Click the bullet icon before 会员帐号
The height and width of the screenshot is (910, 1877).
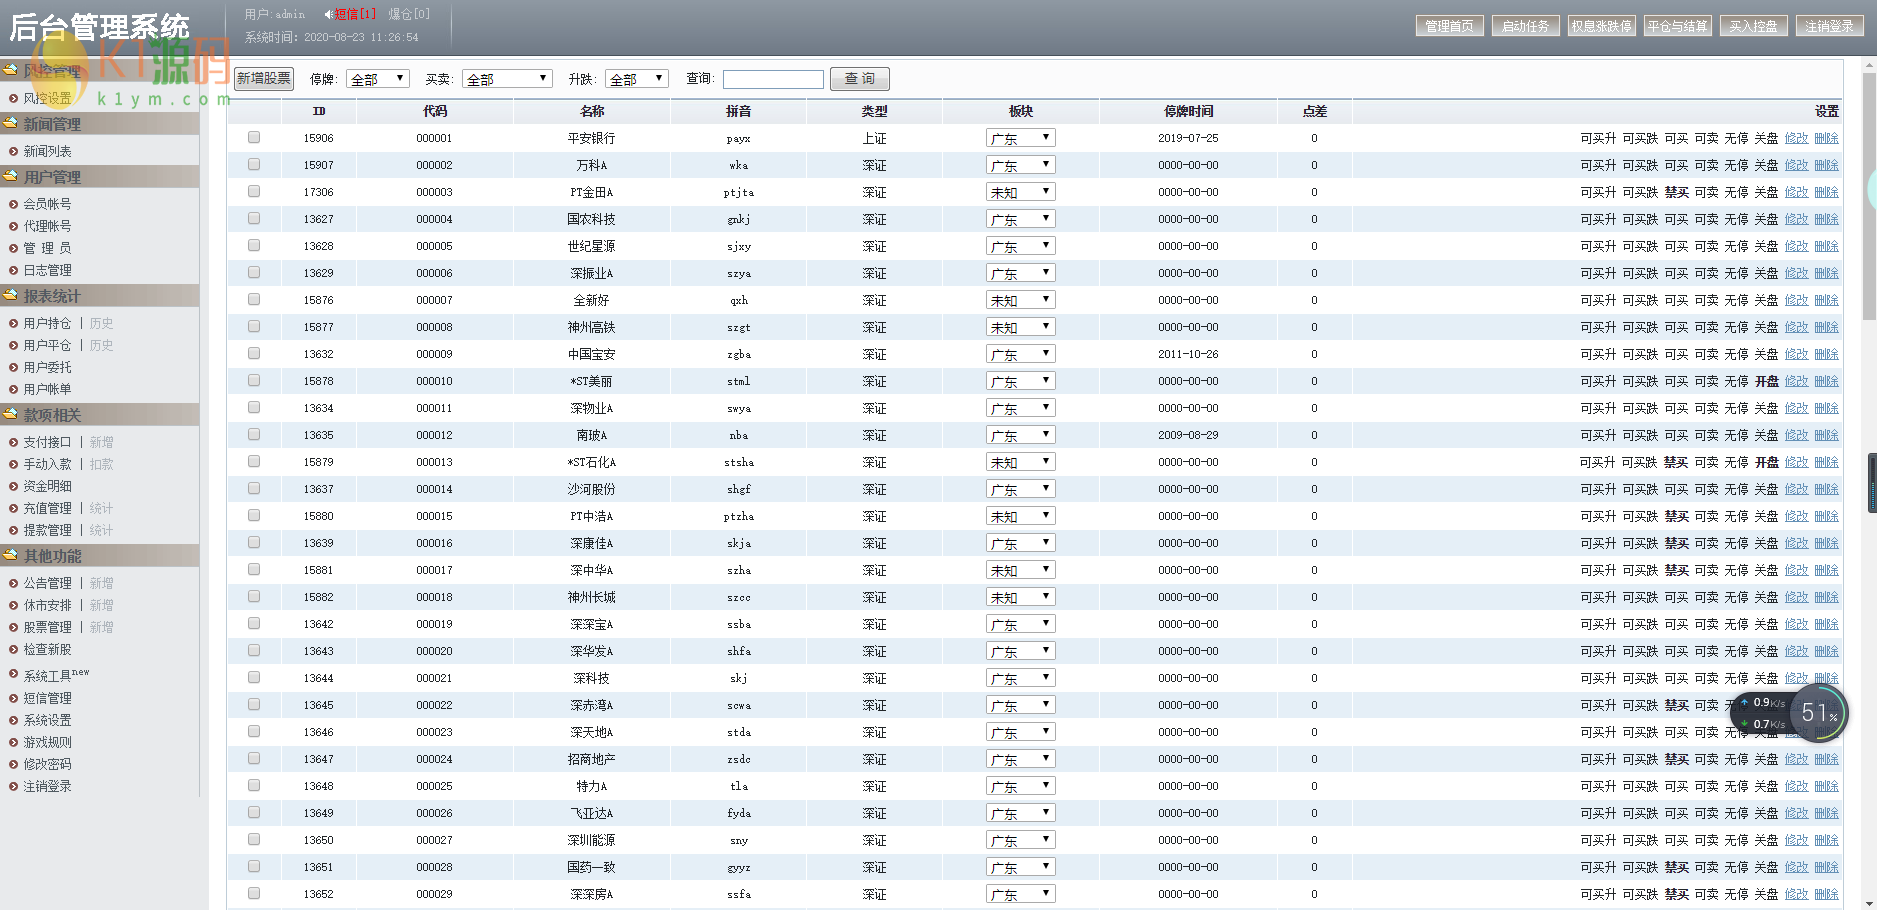[14, 204]
